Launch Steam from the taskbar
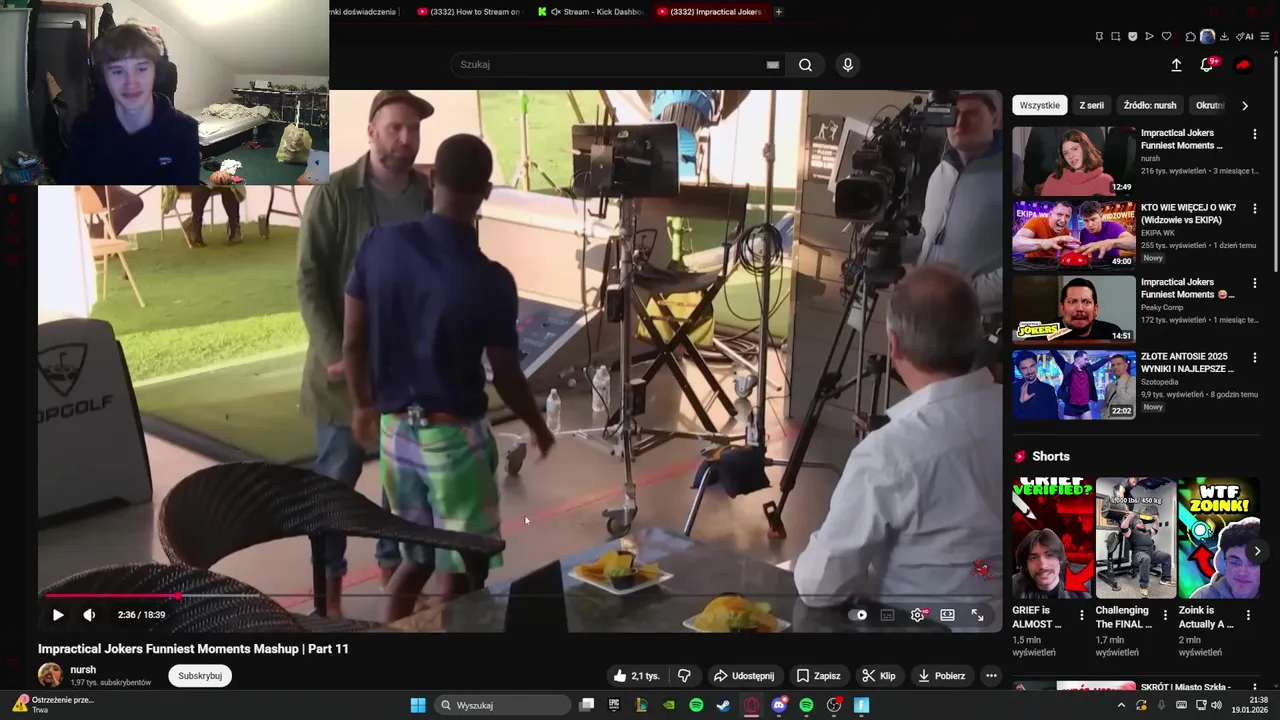This screenshot has height=720, width=1280. pos(723,705)
